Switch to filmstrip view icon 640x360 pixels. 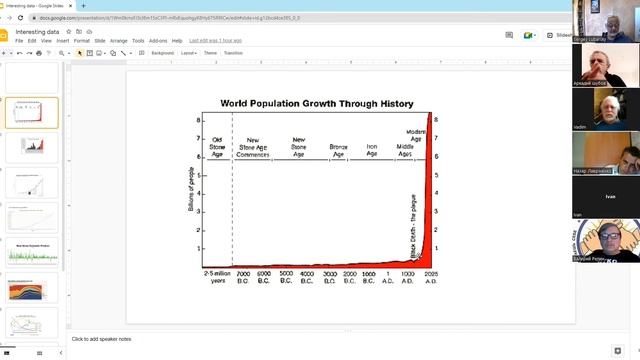(7, 353)
